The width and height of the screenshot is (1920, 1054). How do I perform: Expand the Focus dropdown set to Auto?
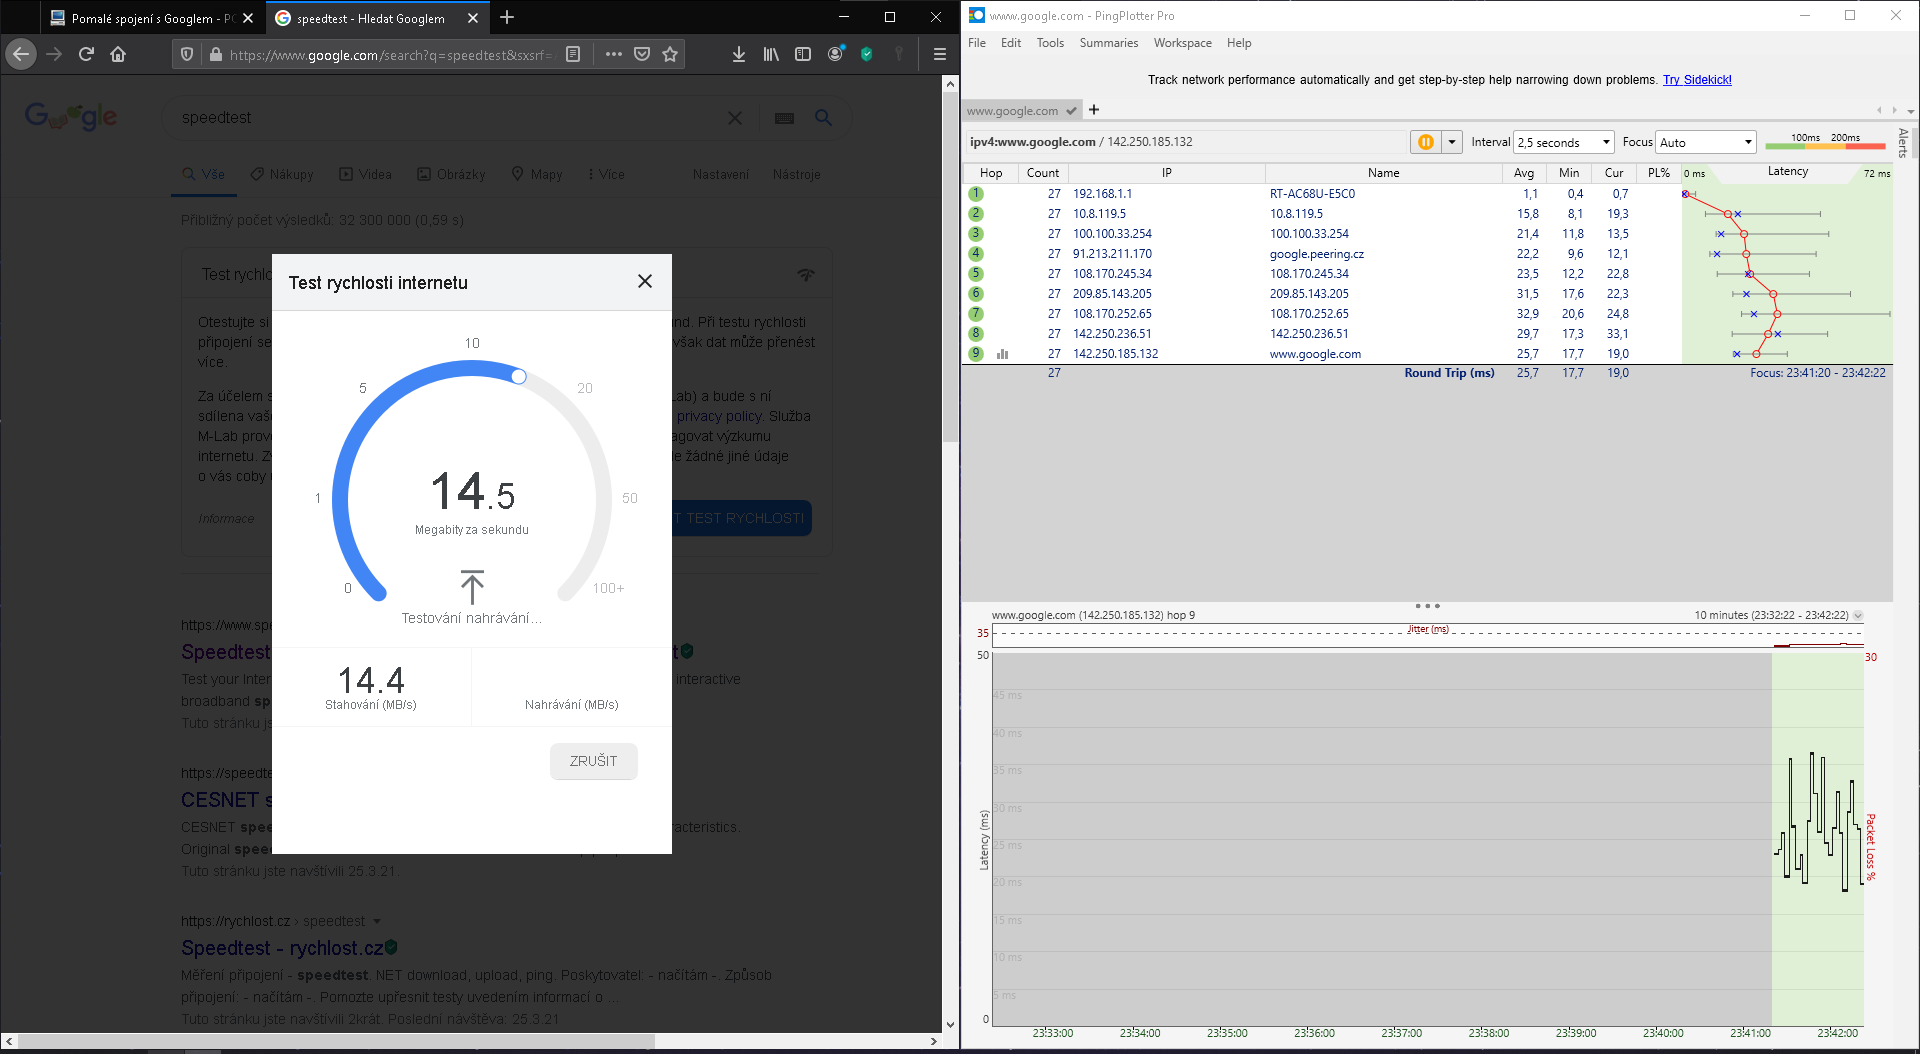(1706, 142)
